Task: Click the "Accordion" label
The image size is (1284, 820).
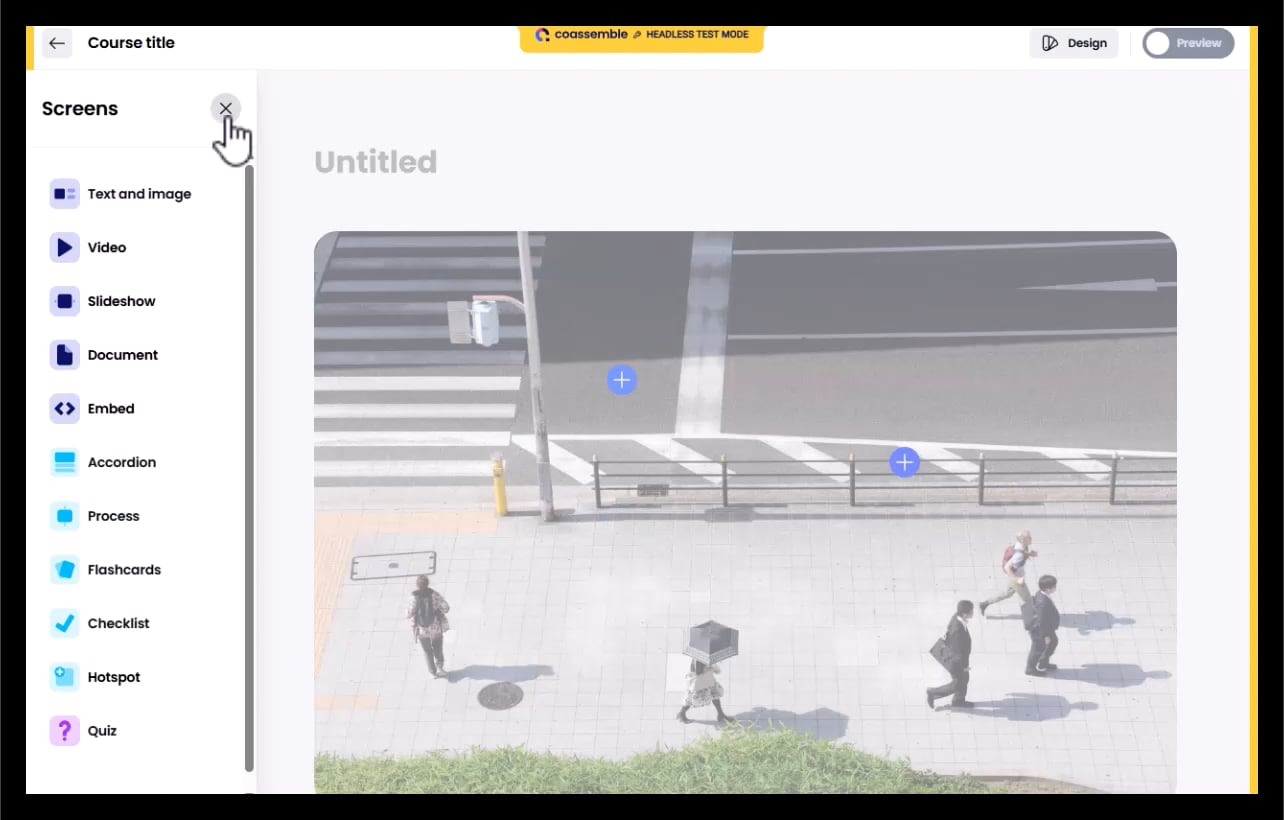Action: point(122,462)
